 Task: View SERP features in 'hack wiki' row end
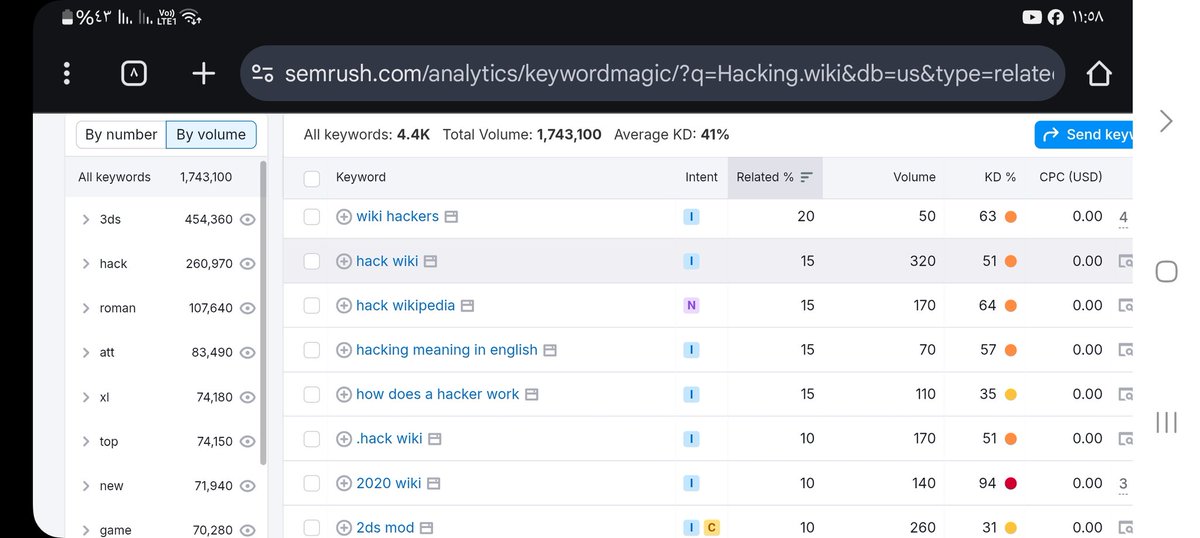pos(1125,261)
